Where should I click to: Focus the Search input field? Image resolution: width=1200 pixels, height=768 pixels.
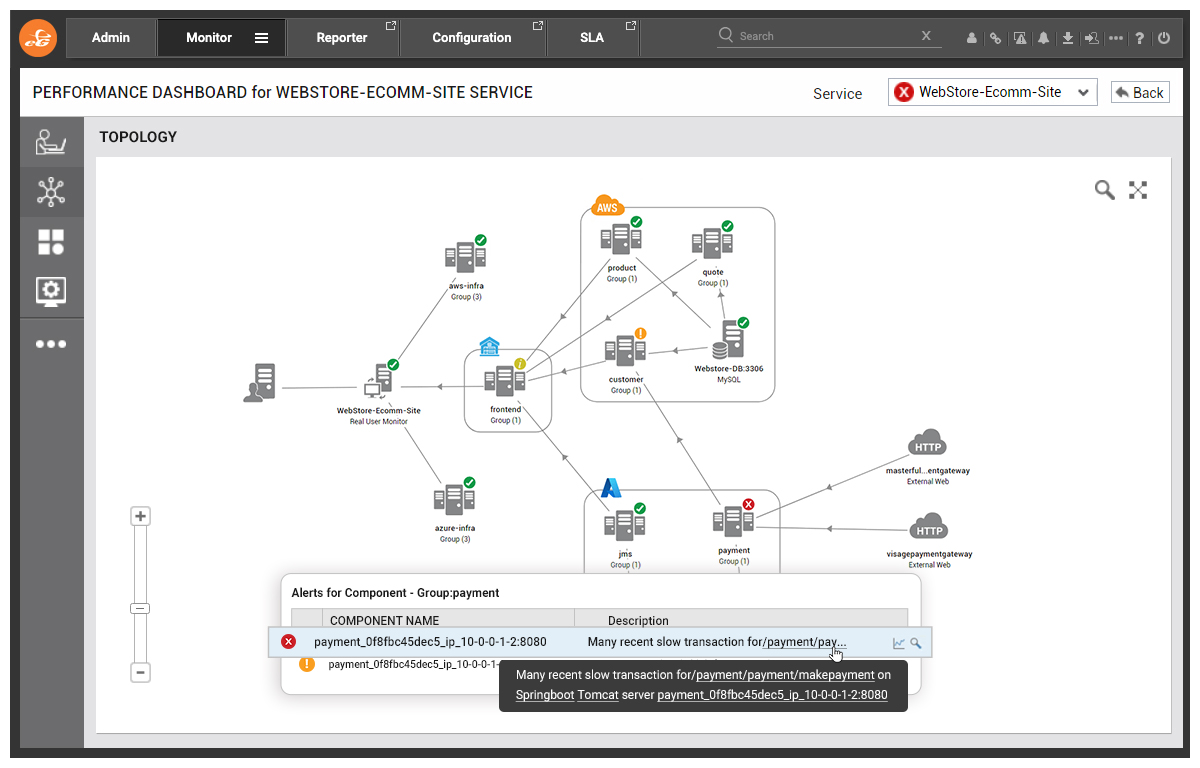[x=827, y=36]
